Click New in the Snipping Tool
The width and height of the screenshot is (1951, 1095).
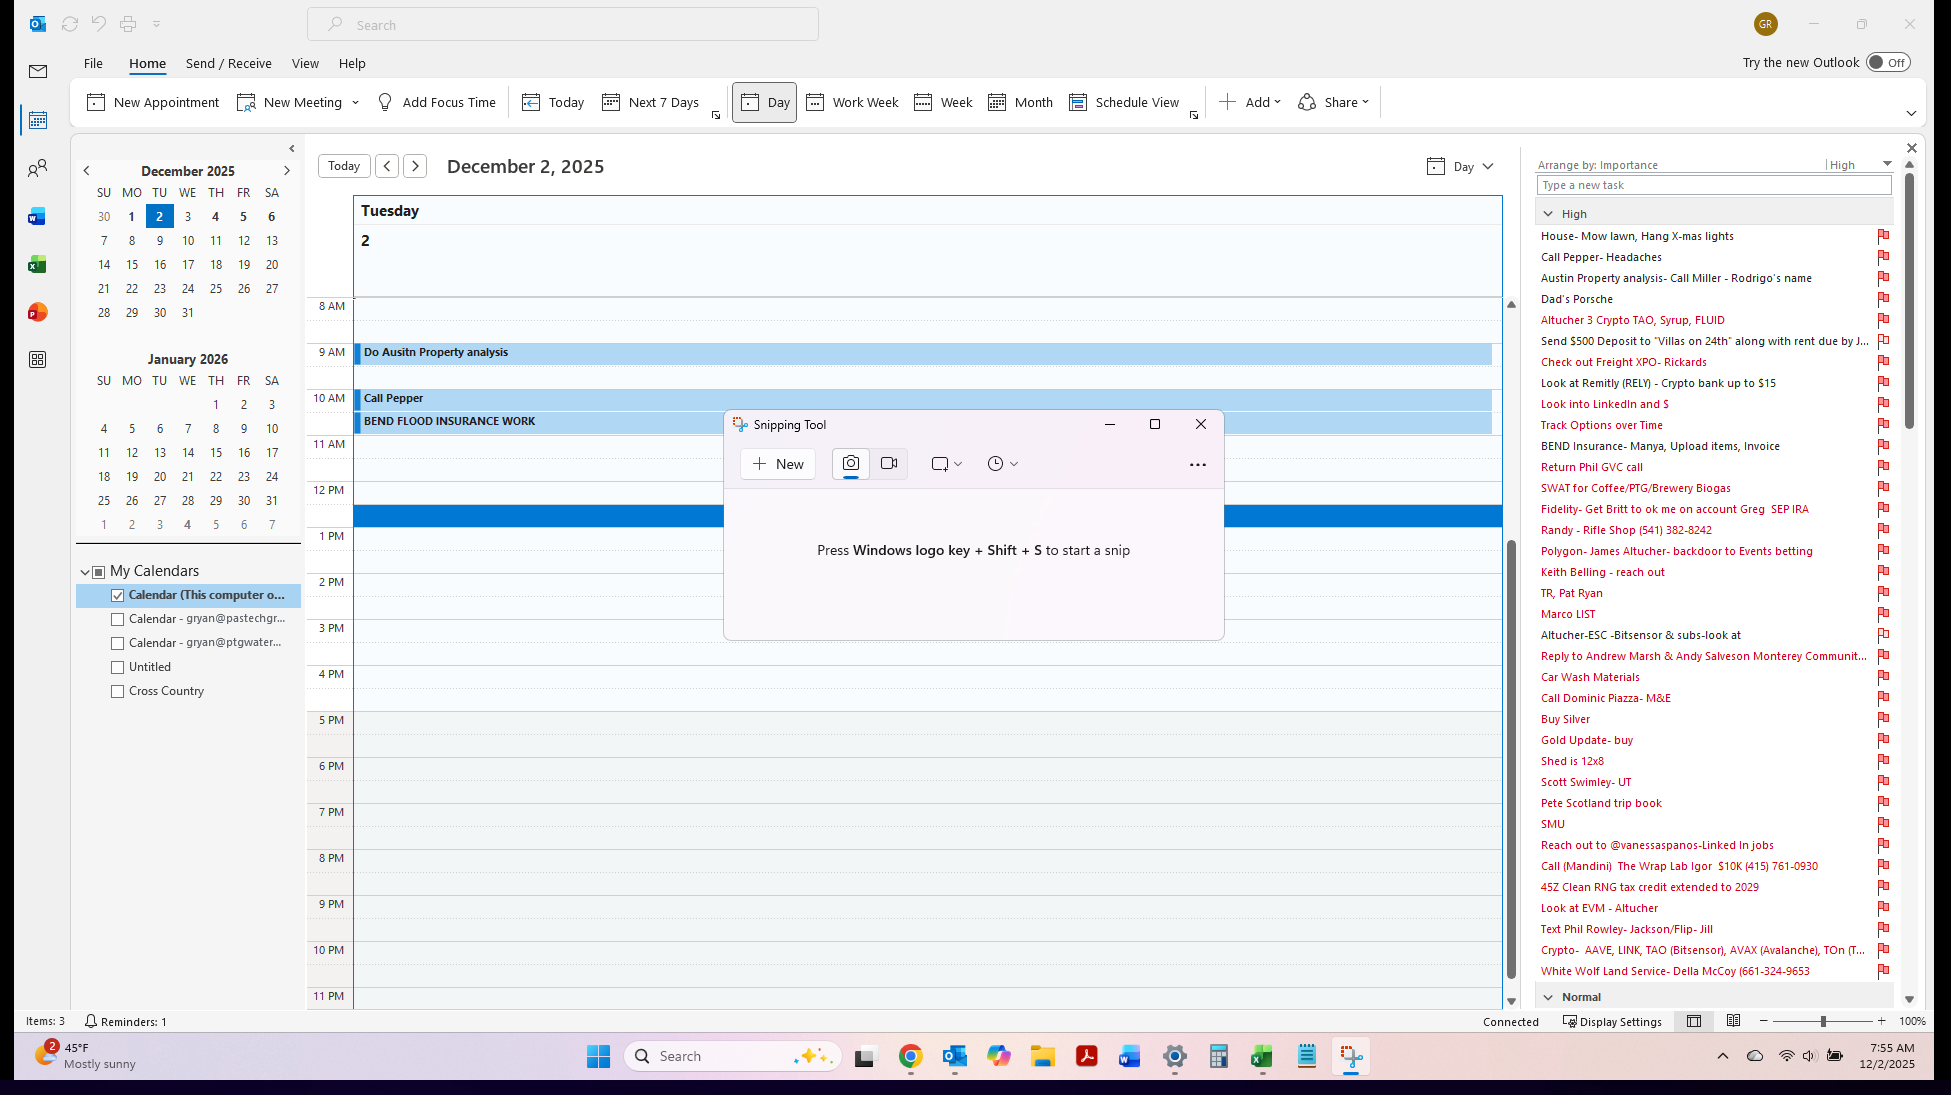point(778,464)
